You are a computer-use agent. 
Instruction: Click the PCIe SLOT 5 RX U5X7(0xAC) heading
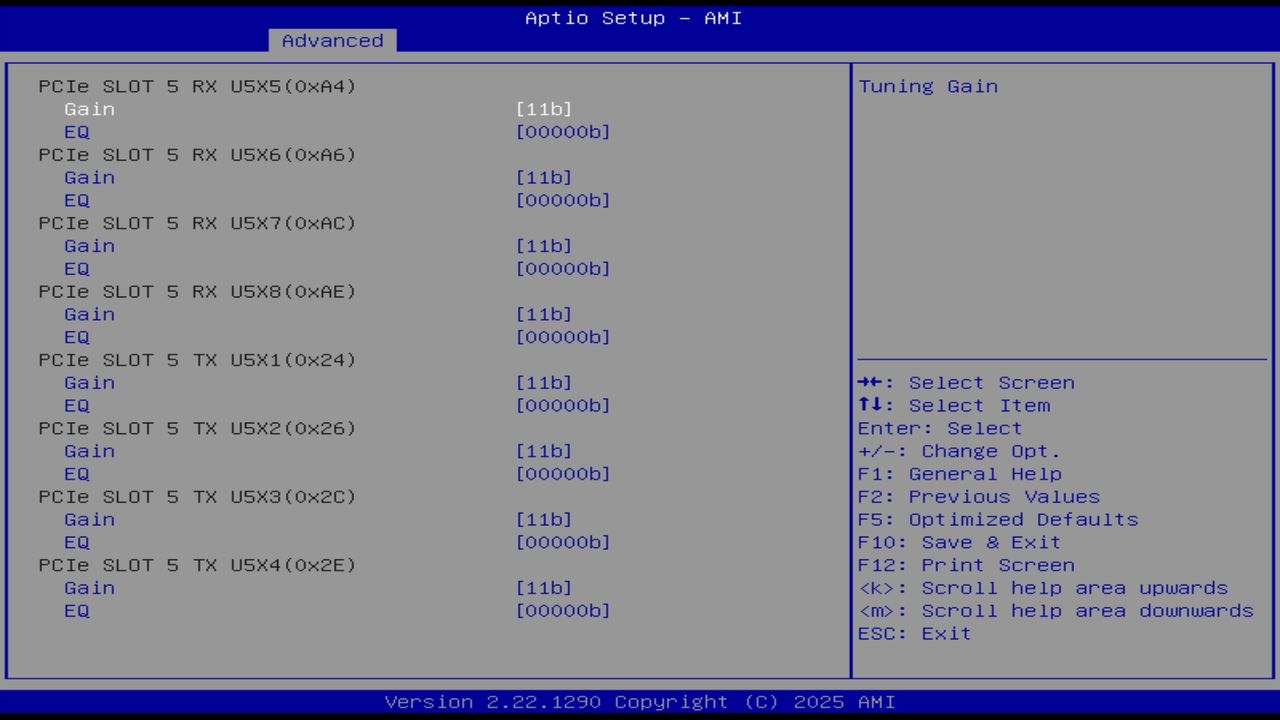click(x=198, y=223)
